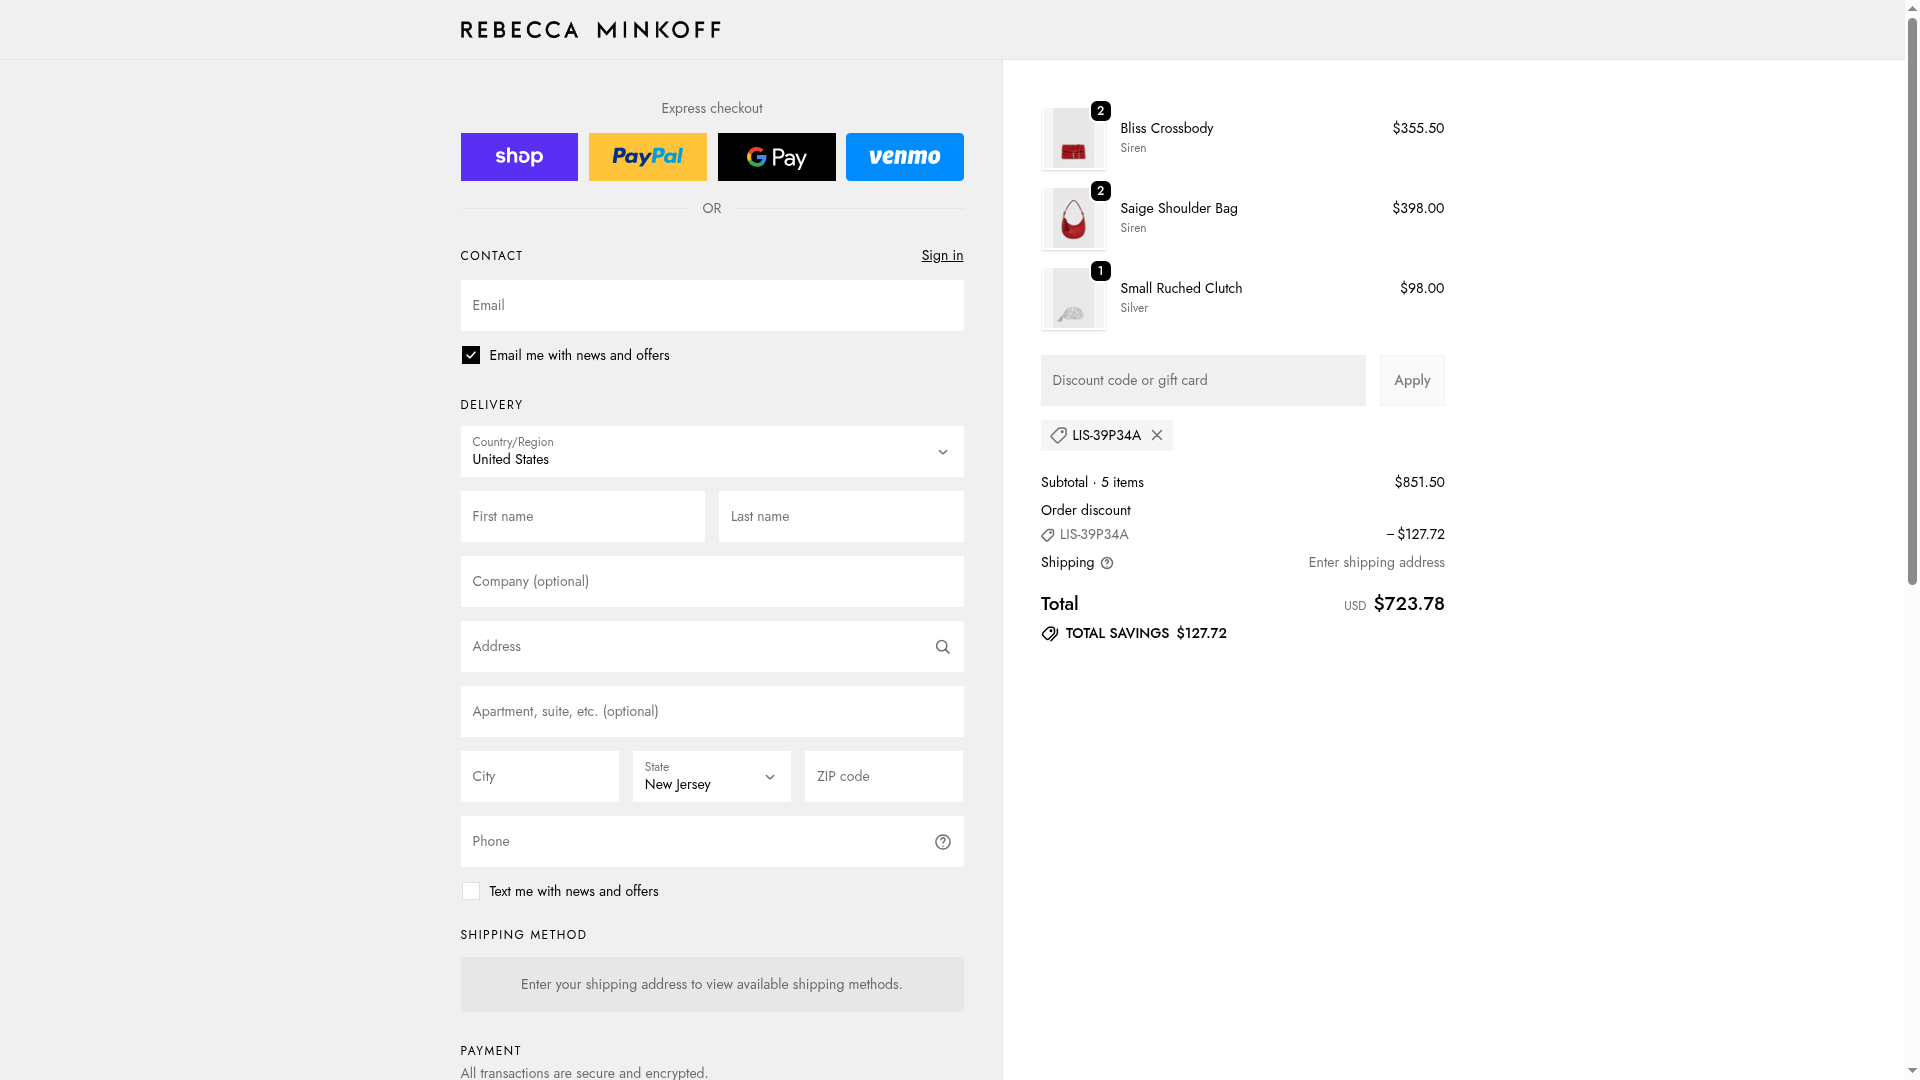Viewport: 1920px width, 1080px height.
Task: Open the phone field help icon
Action: [x=942, y=842]
